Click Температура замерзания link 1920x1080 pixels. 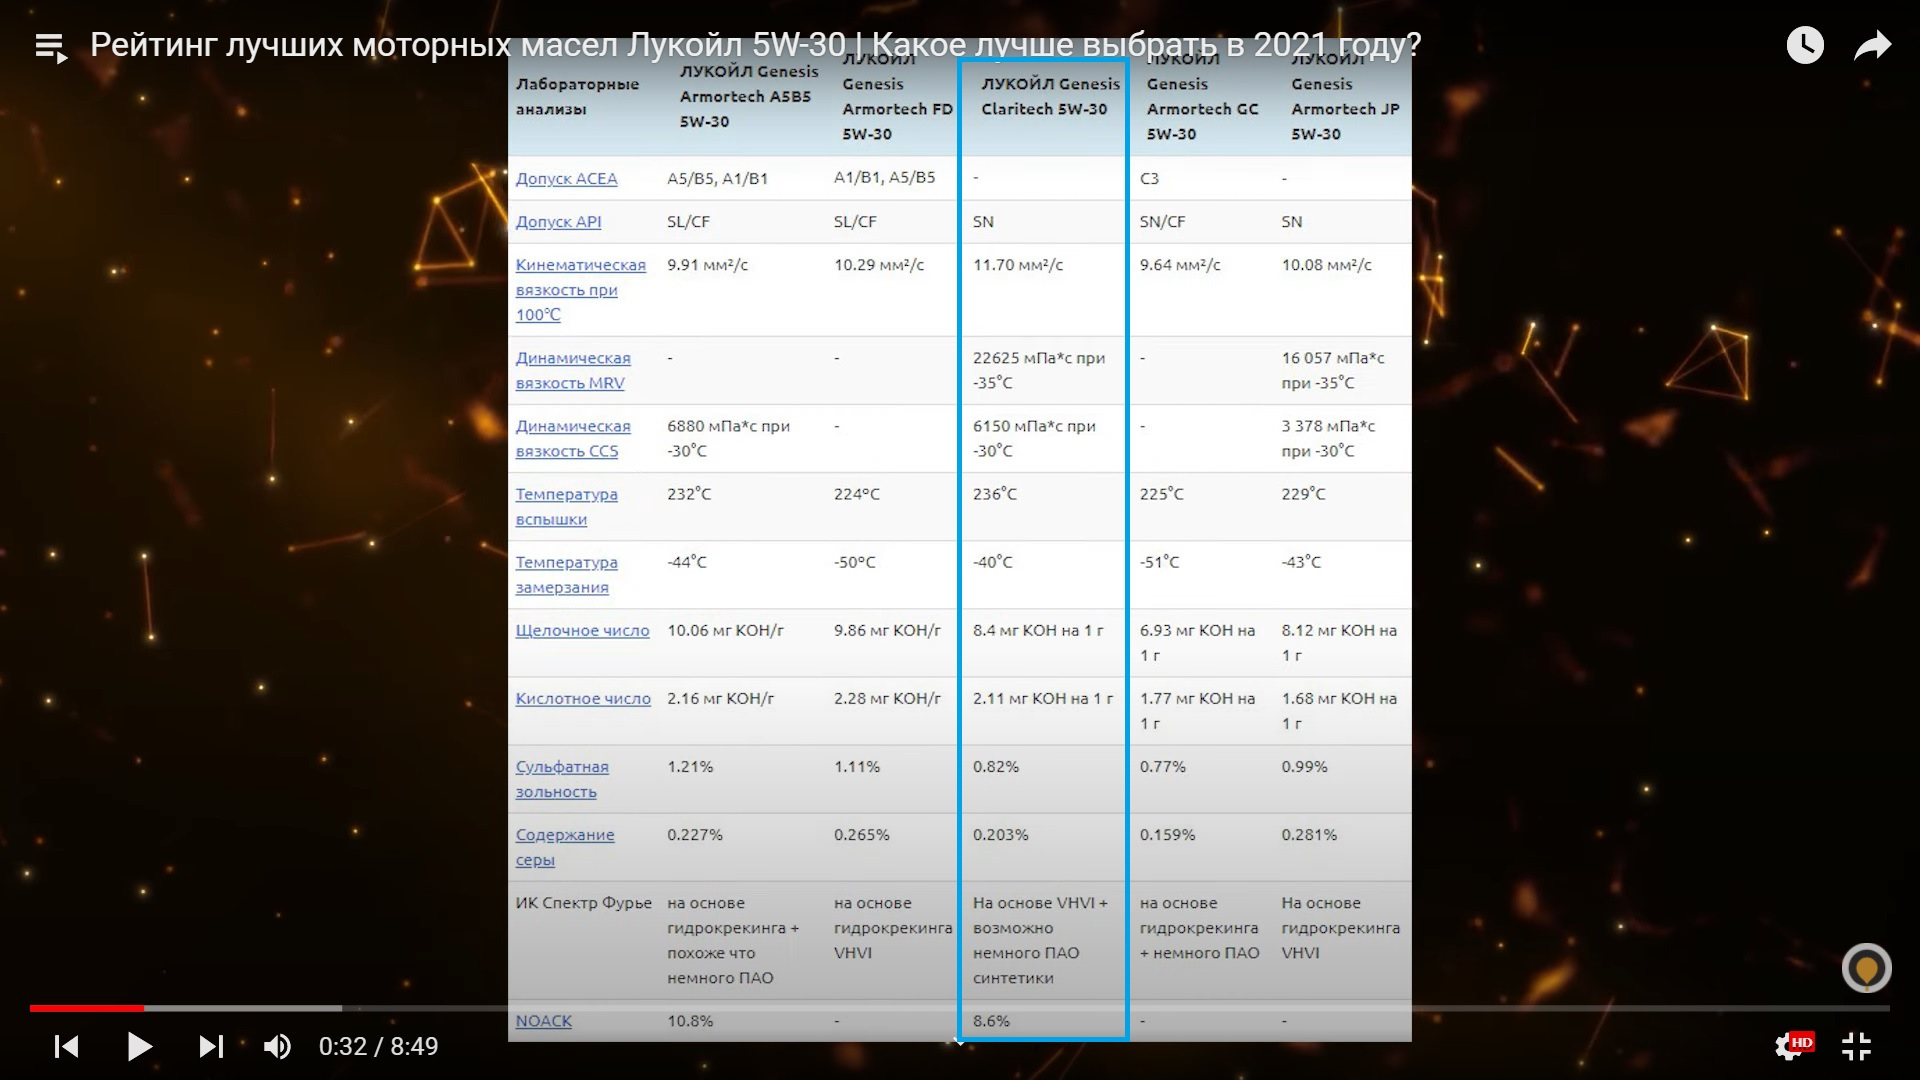(566, 574)
